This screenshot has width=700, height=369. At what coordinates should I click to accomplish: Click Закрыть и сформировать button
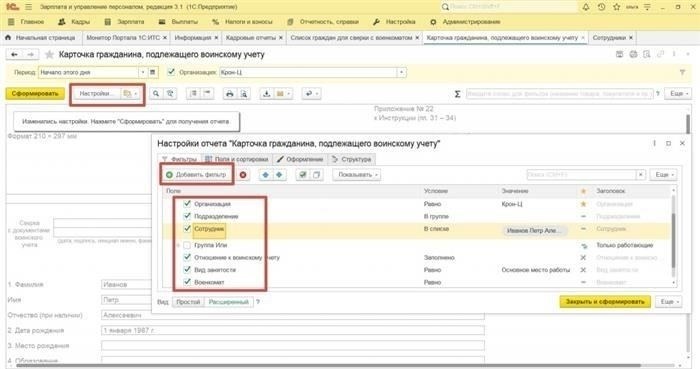[605, 302]
